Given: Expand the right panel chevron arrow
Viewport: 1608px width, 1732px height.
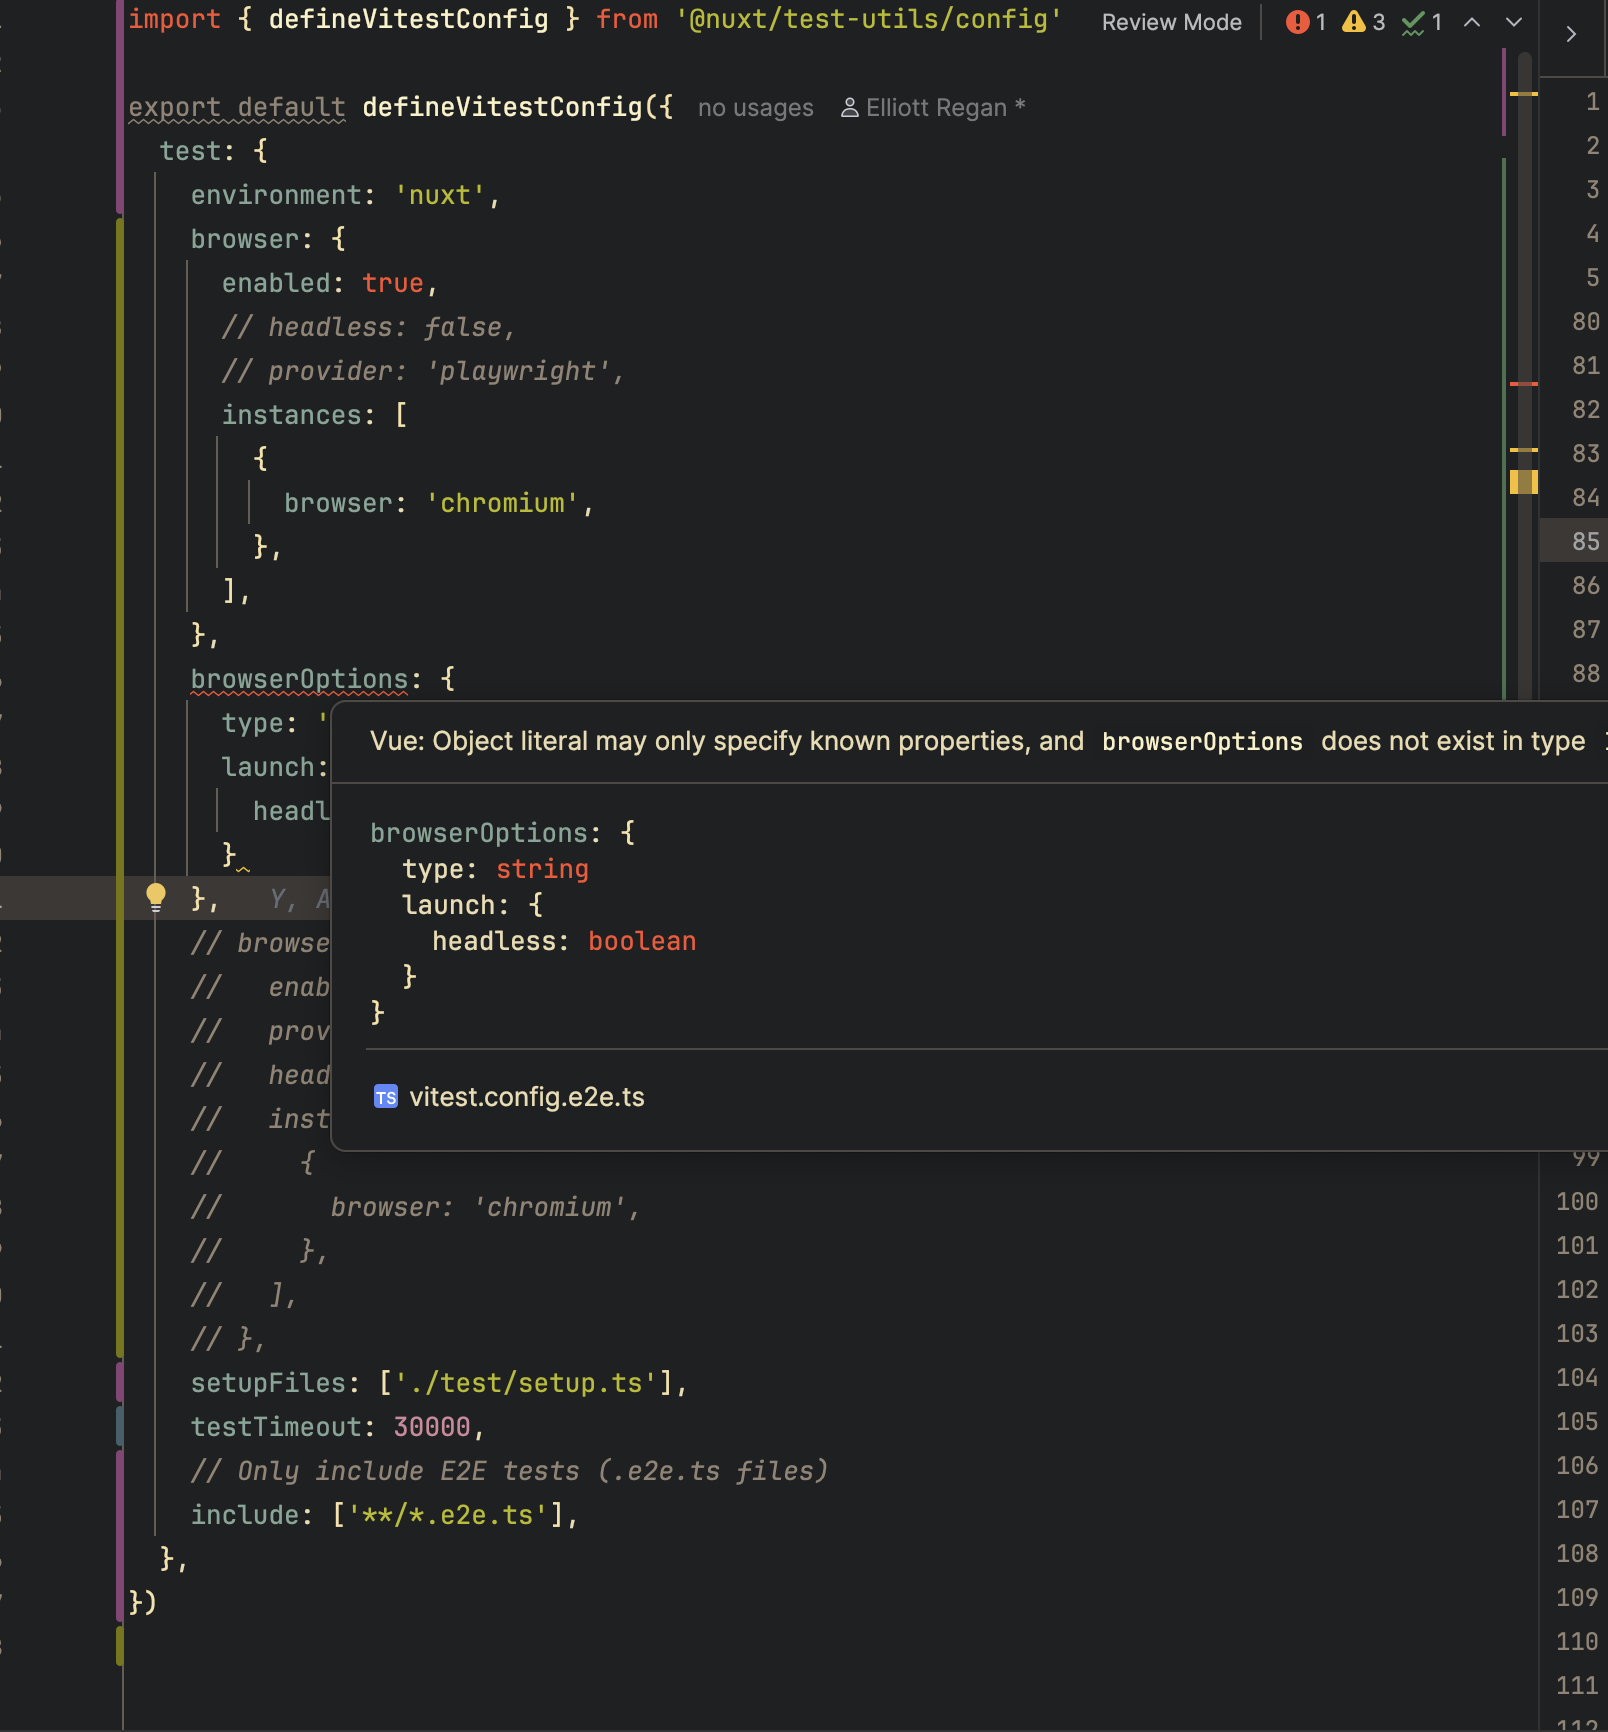Looking at the screenshot, I should [1571, 34].
